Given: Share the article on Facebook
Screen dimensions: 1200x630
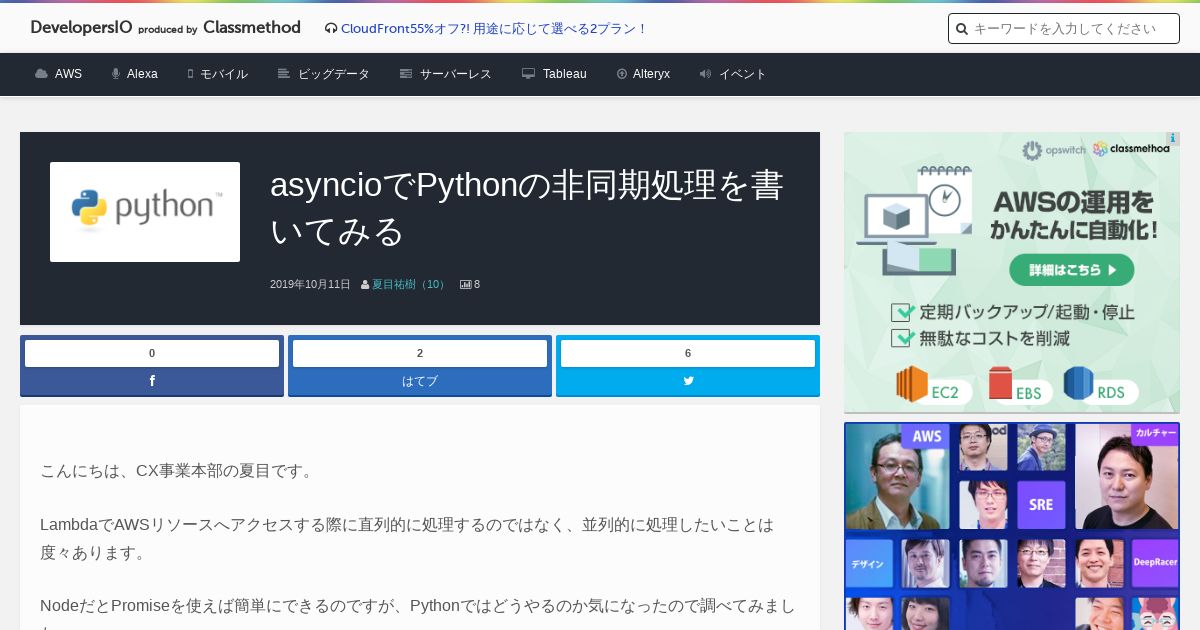Looking at the screenshot, I should (x=152, y=381).
